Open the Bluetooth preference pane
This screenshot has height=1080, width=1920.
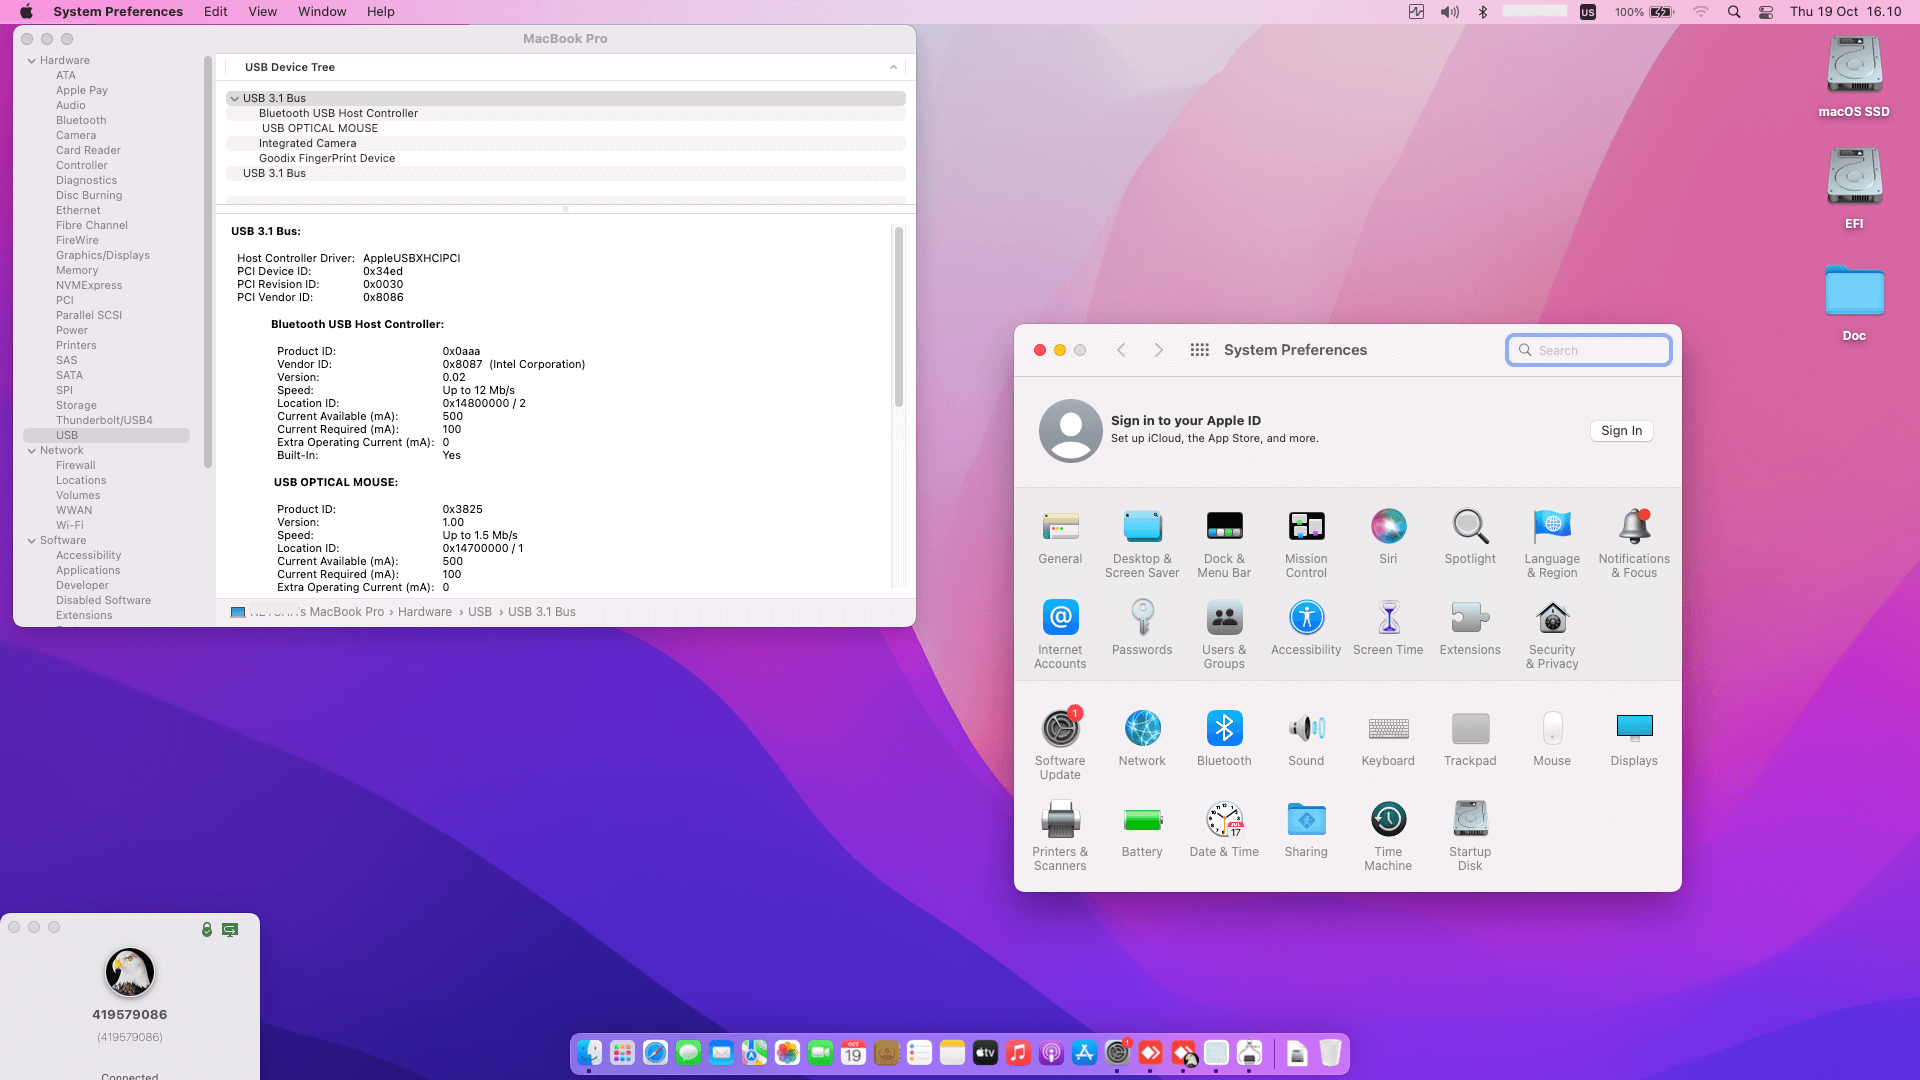1224,729
